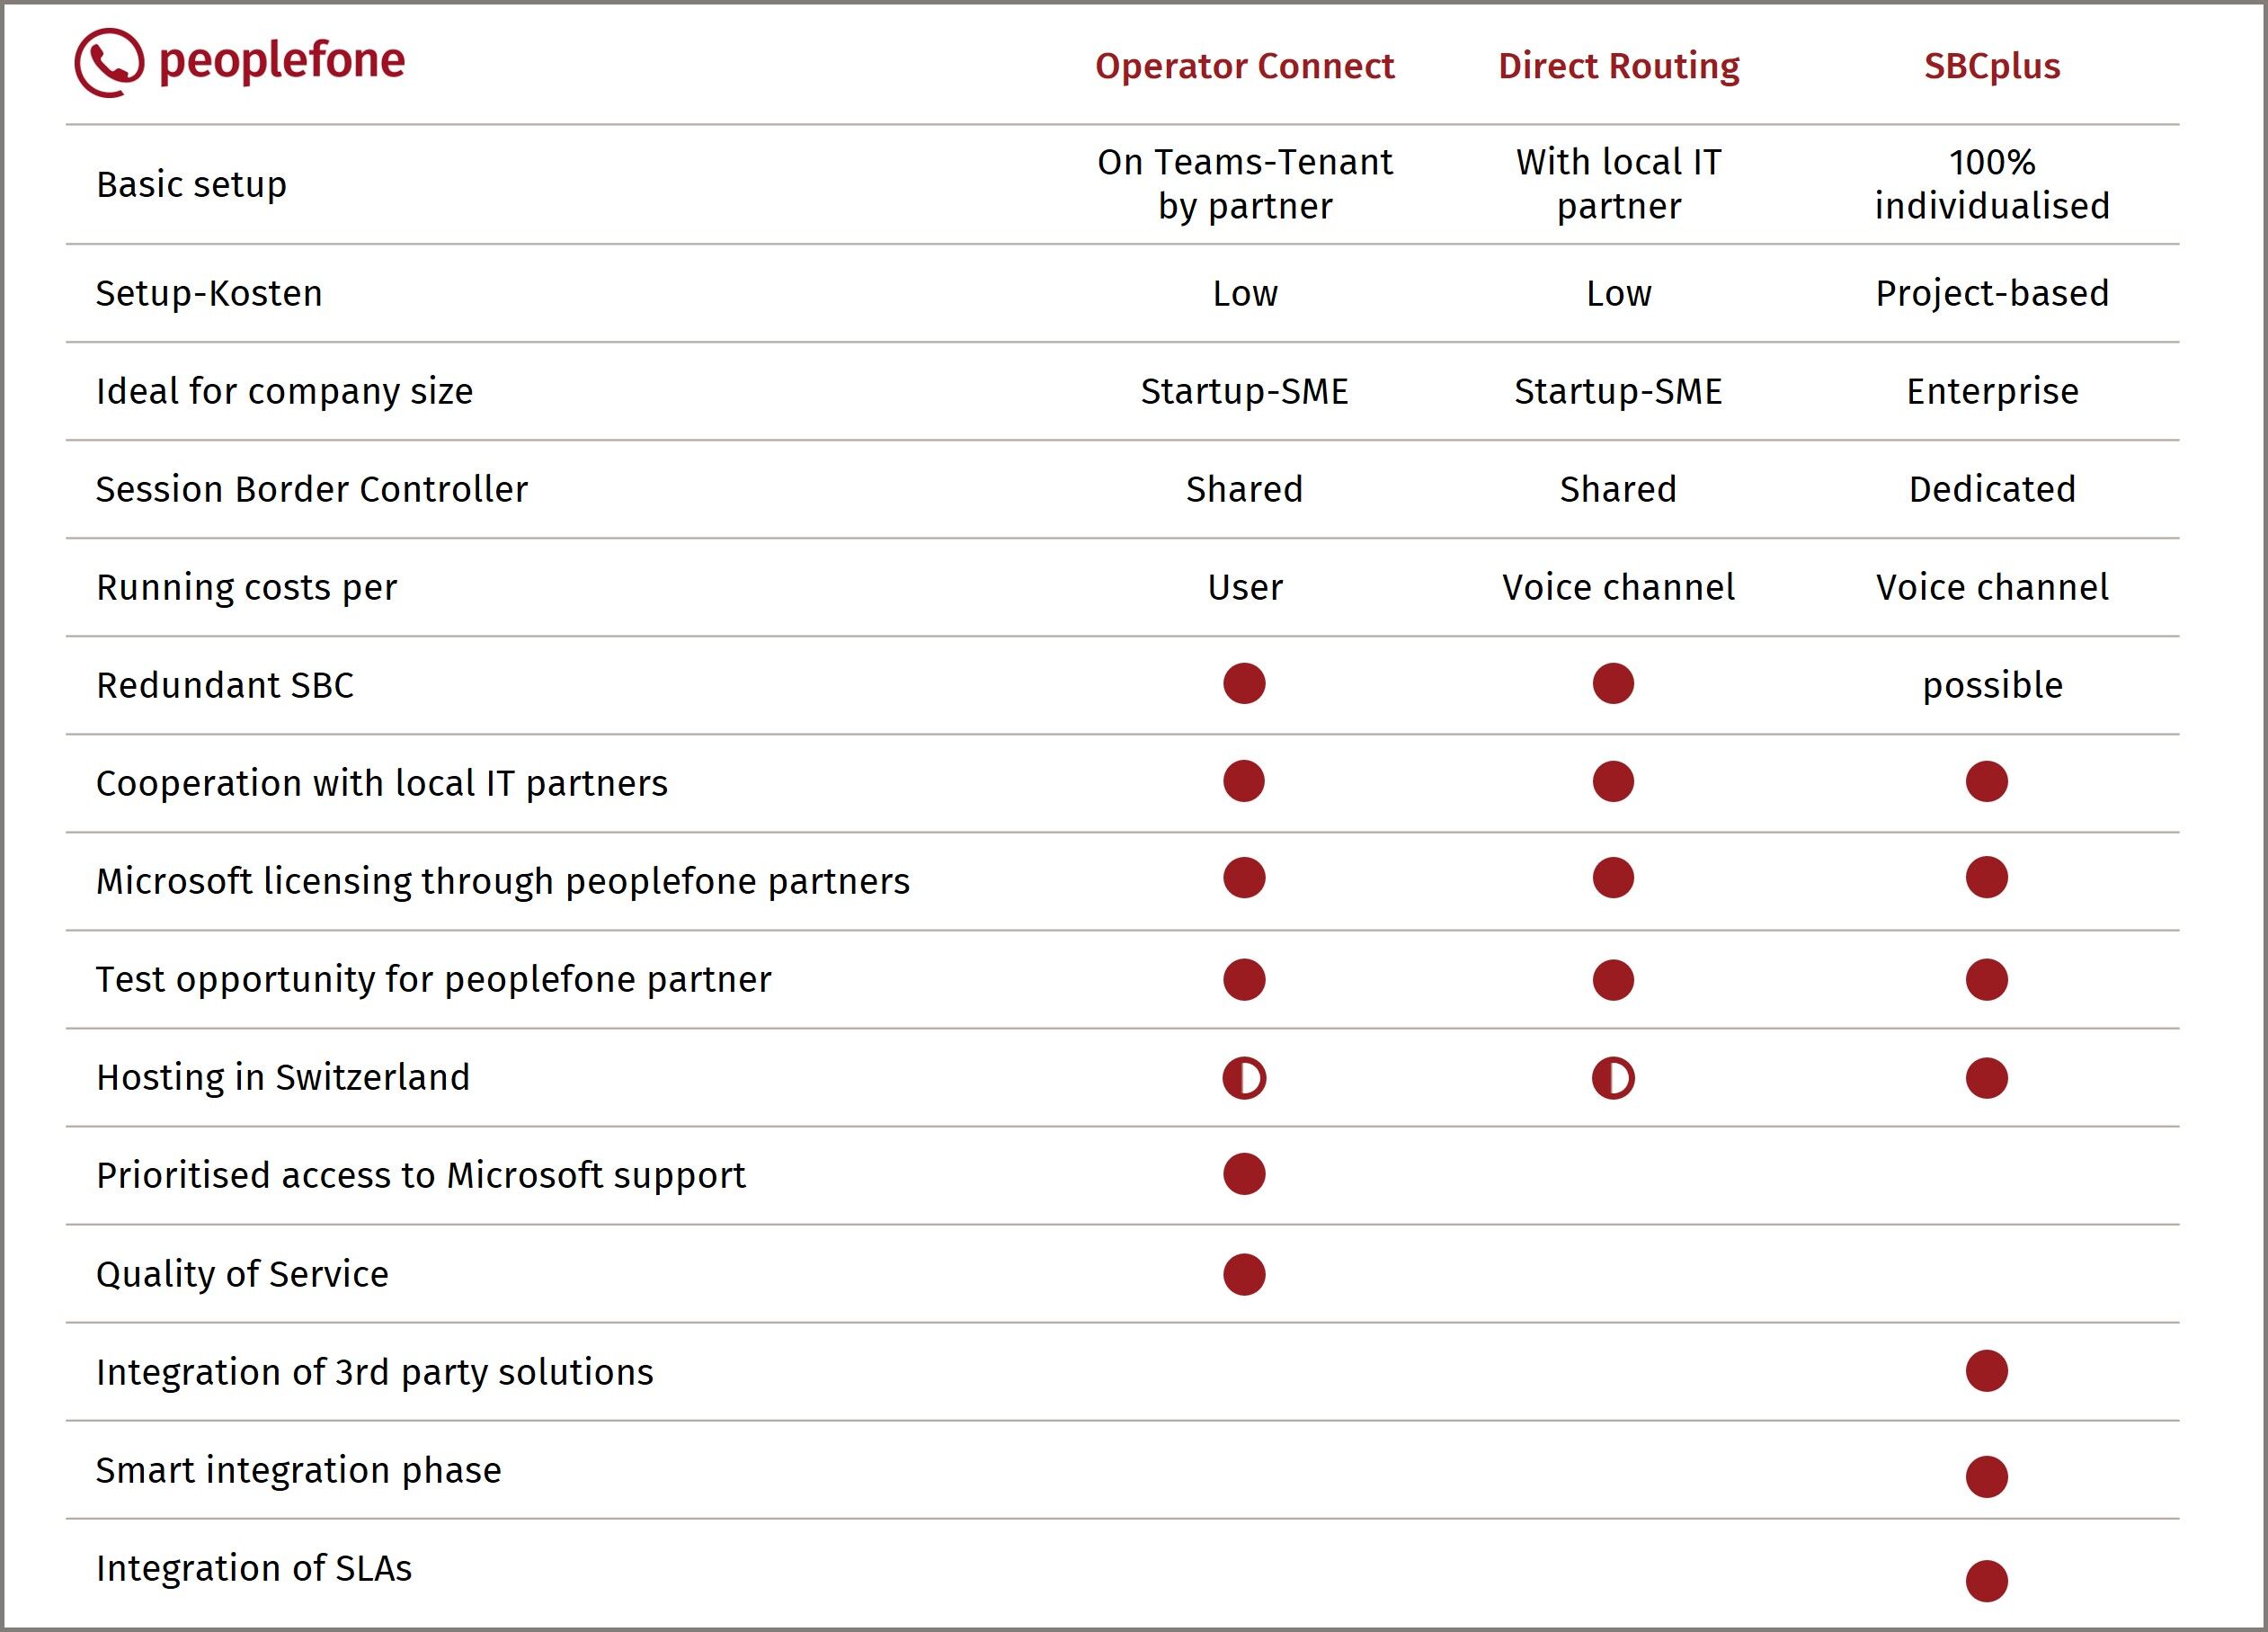This screenshot has height=1632, width=2268.
Task: Click SBCplus dot for 3rd party solutions
Action: 1986,1371
